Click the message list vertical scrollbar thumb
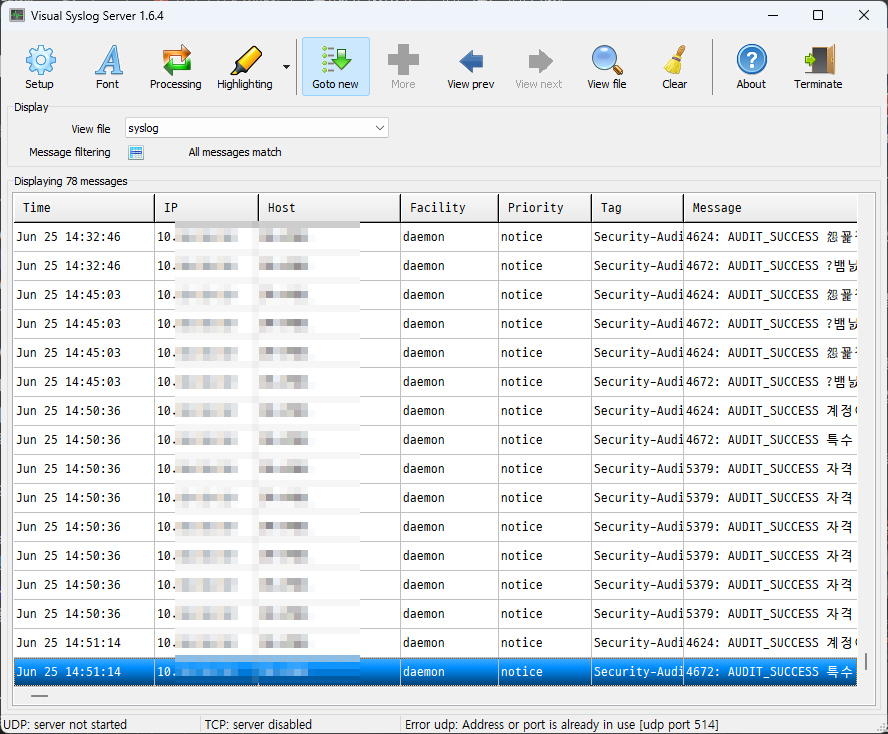 866,661
